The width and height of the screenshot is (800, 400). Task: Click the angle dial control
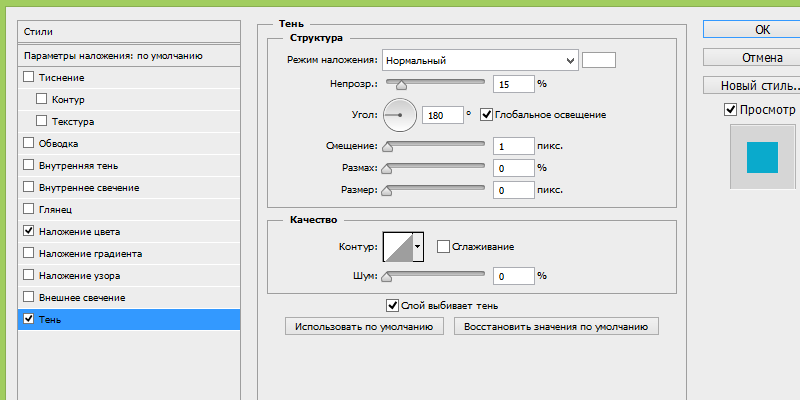(x=400, y=115)
